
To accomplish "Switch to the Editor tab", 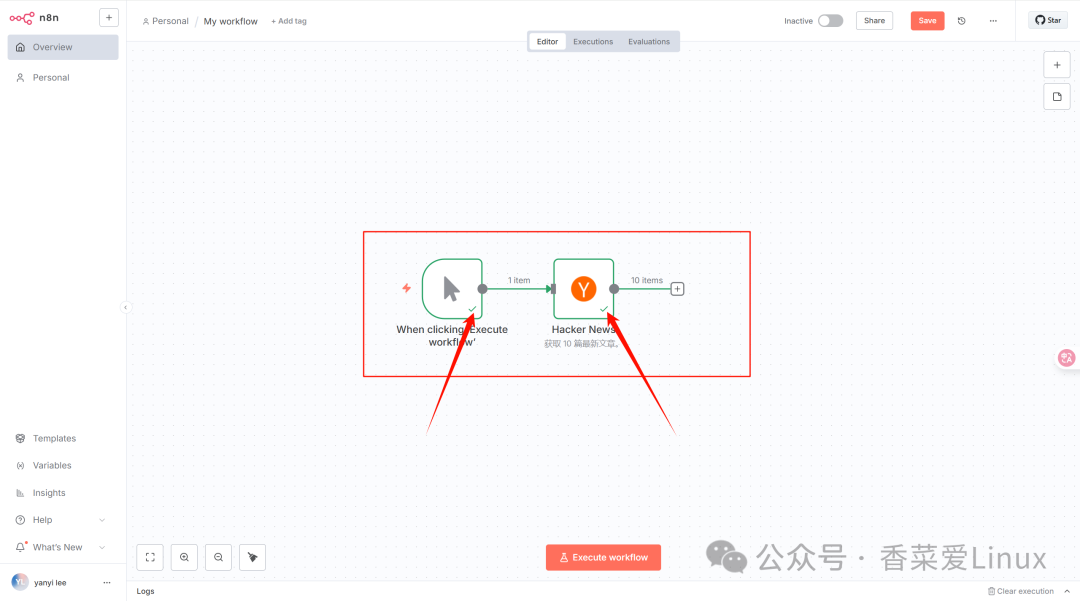I will click(x=548, y=42).
